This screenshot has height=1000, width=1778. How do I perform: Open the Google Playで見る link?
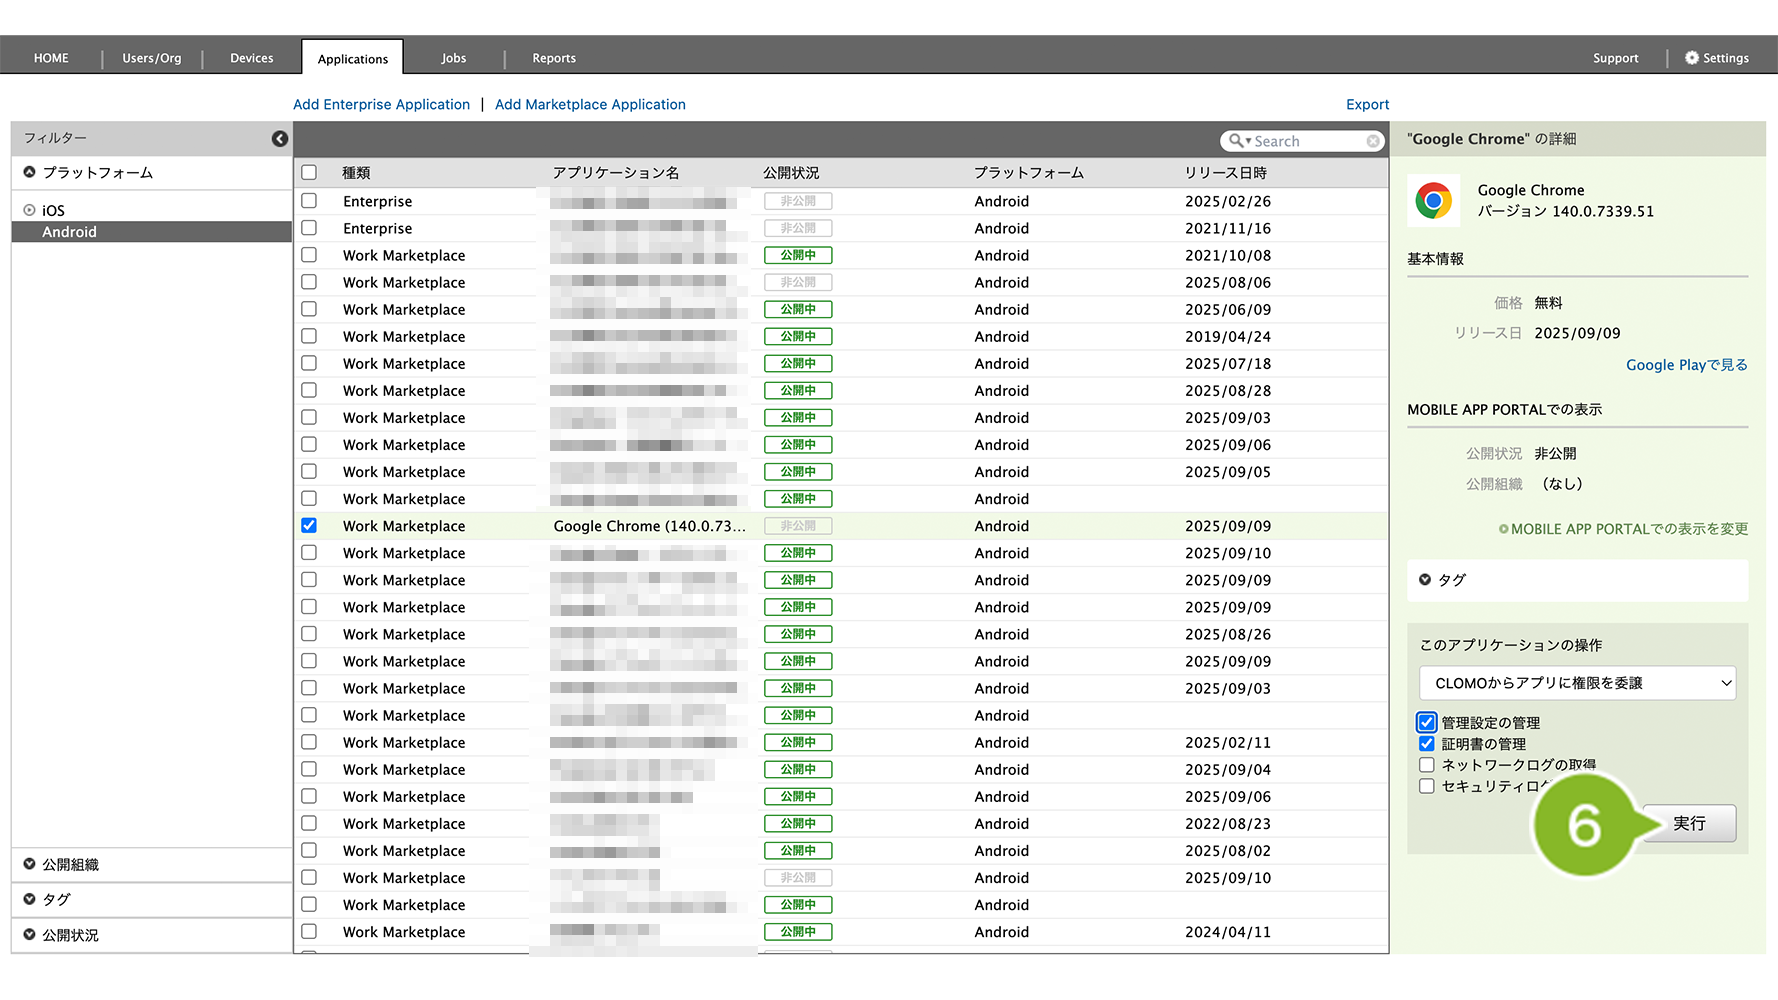point(1686,365)
